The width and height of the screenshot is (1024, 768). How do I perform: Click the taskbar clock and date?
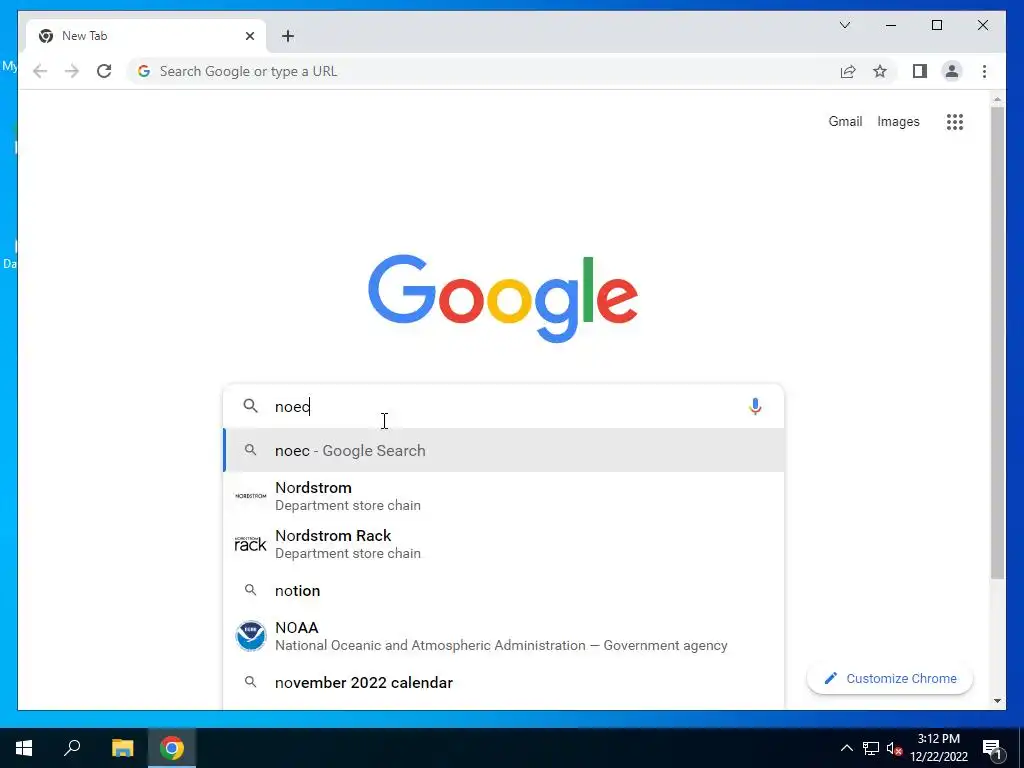point(939,748)
